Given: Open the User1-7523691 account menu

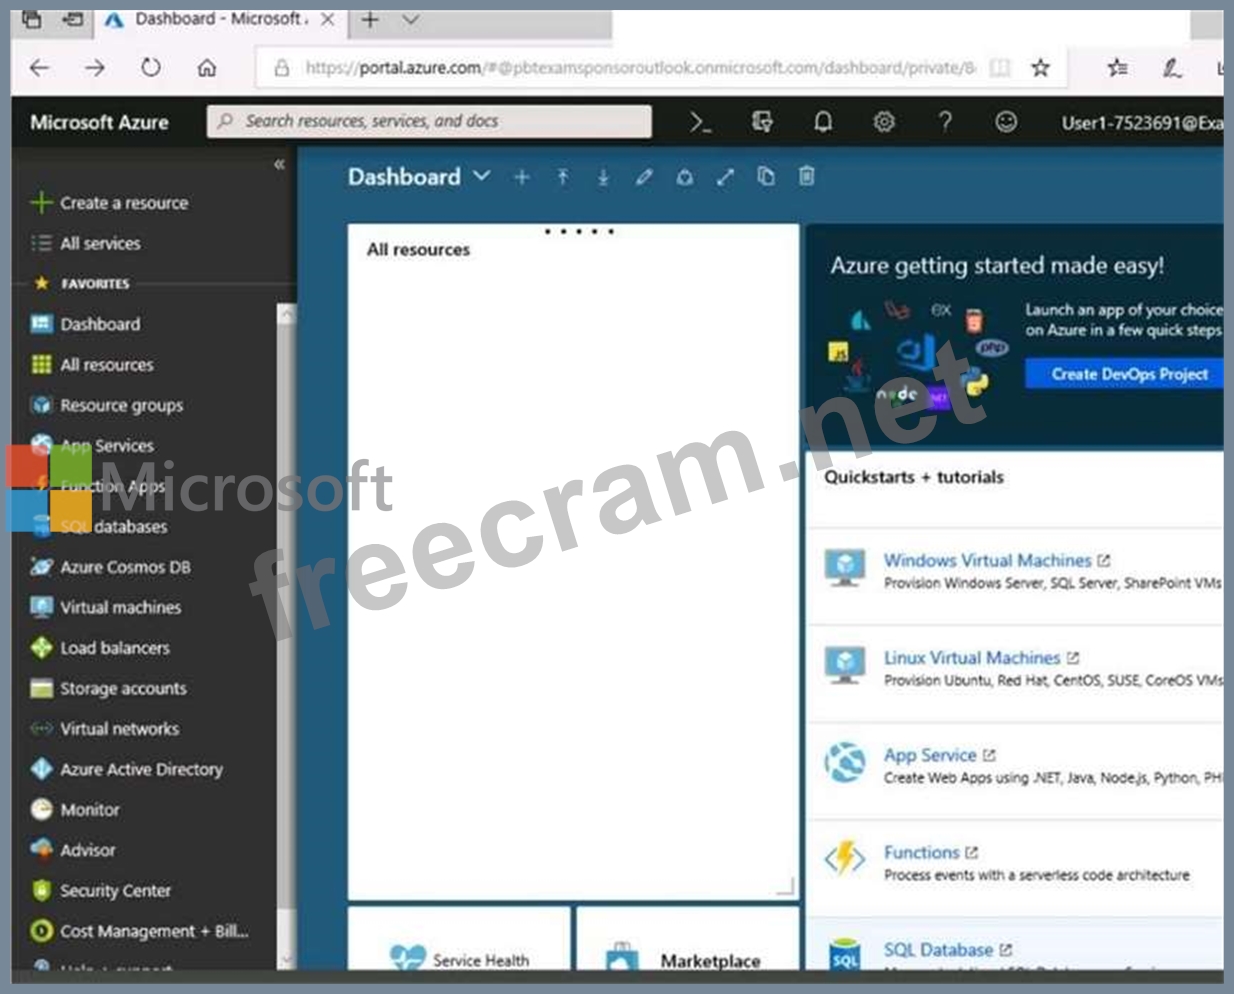Looking at the screenshot, I should point(1142,122).
